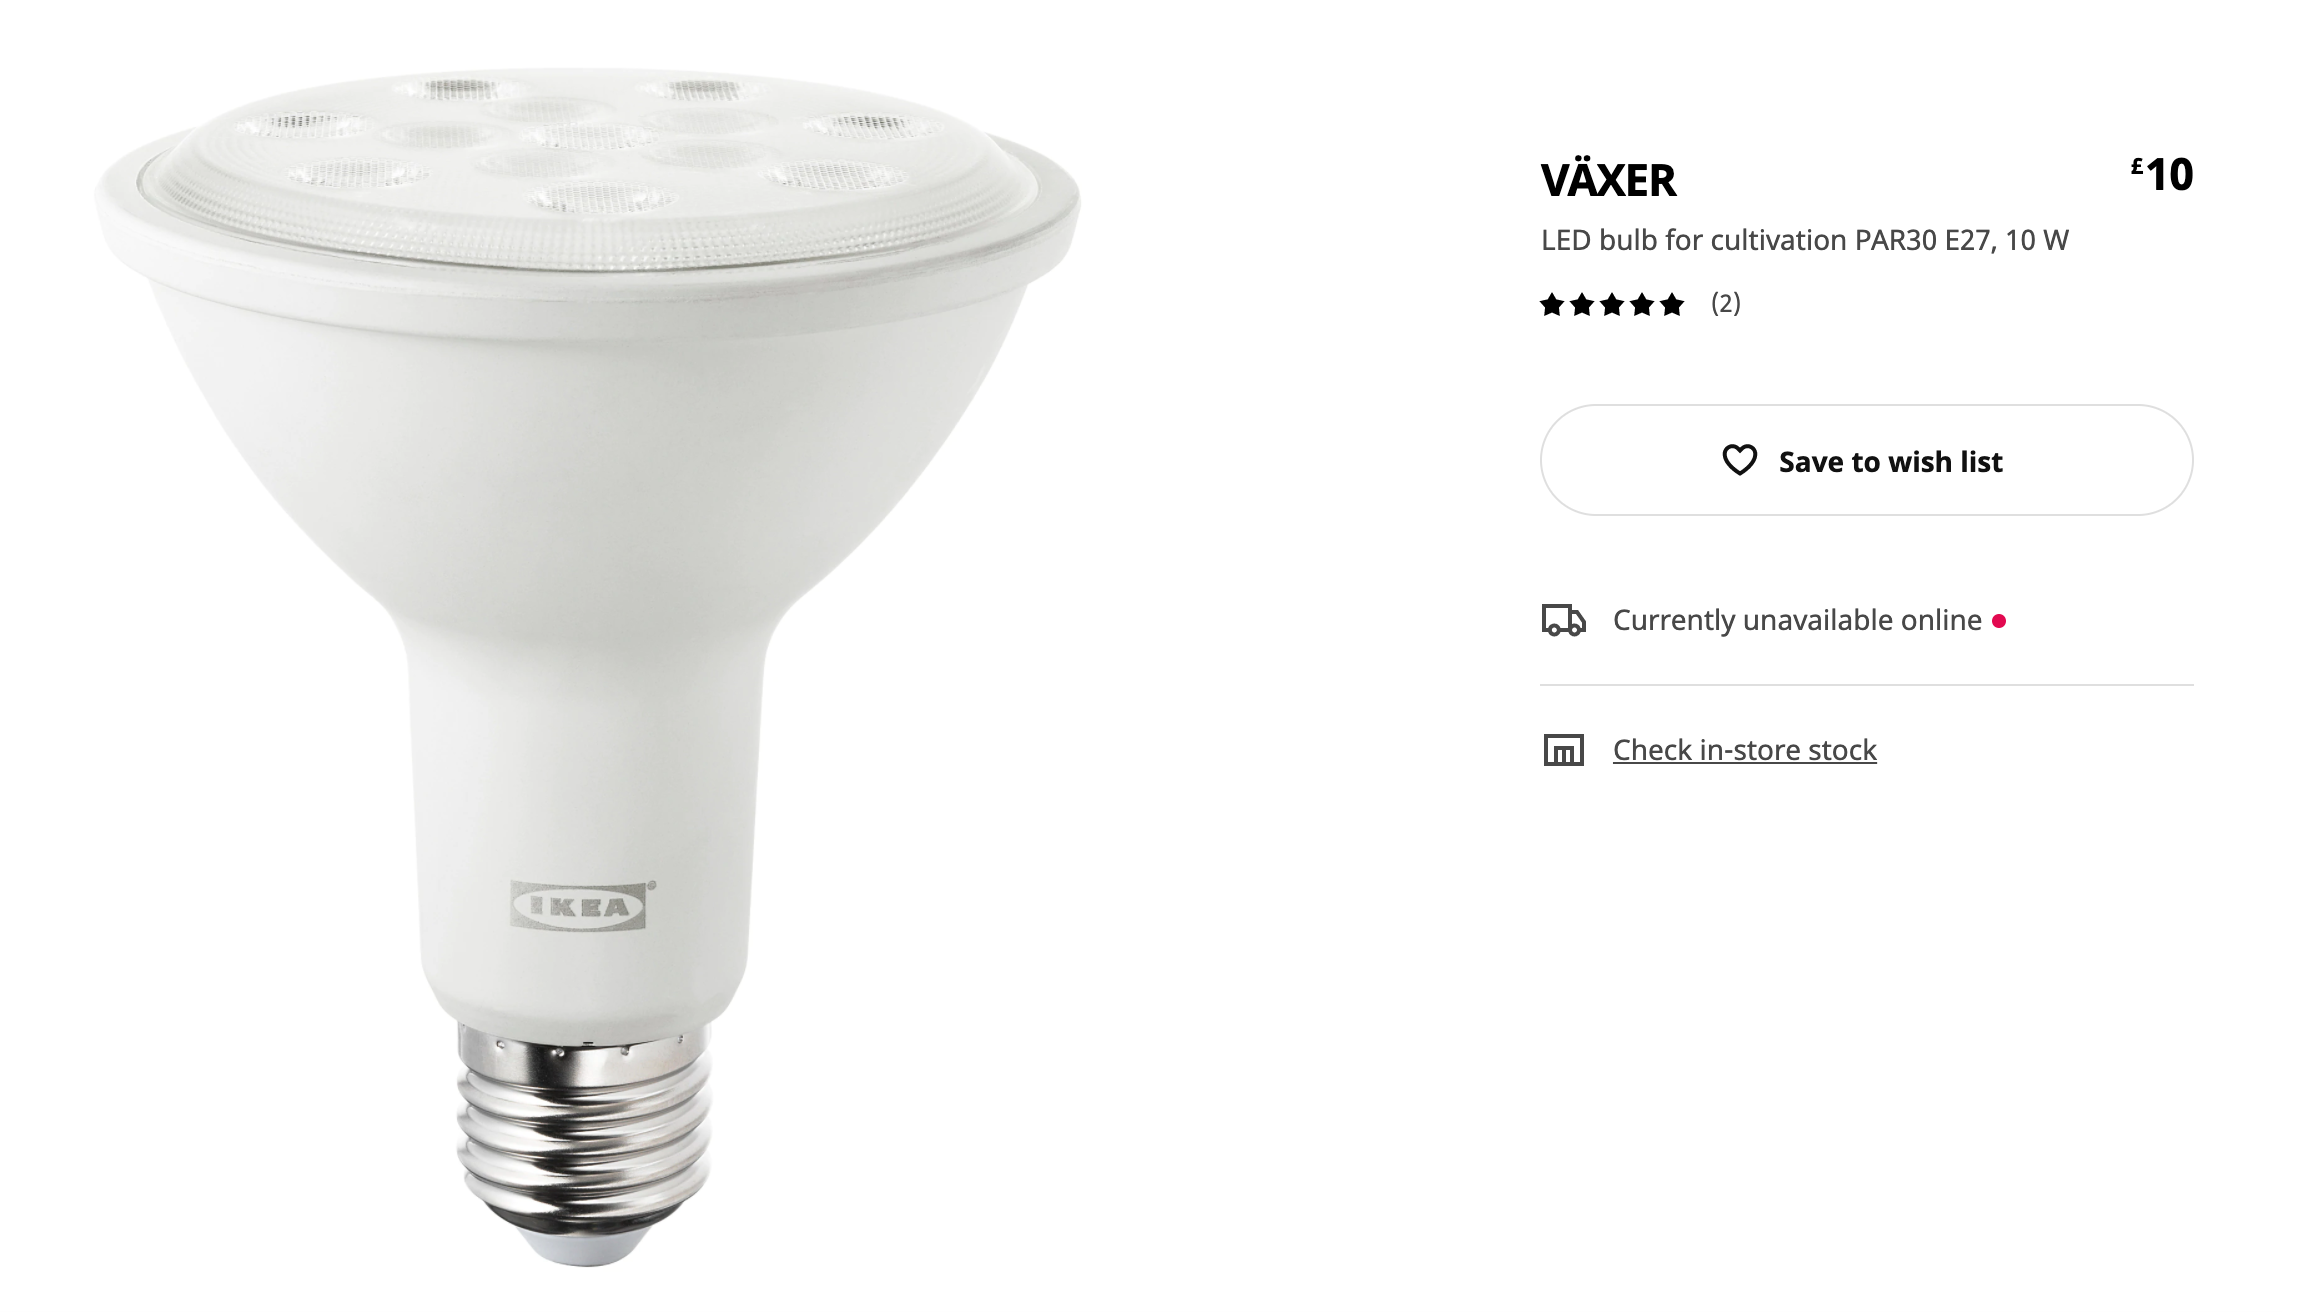The height and width of the screenshot is (1312, 2298).
Task: Click Currently unavailable online text
Action: point(1797,620)
